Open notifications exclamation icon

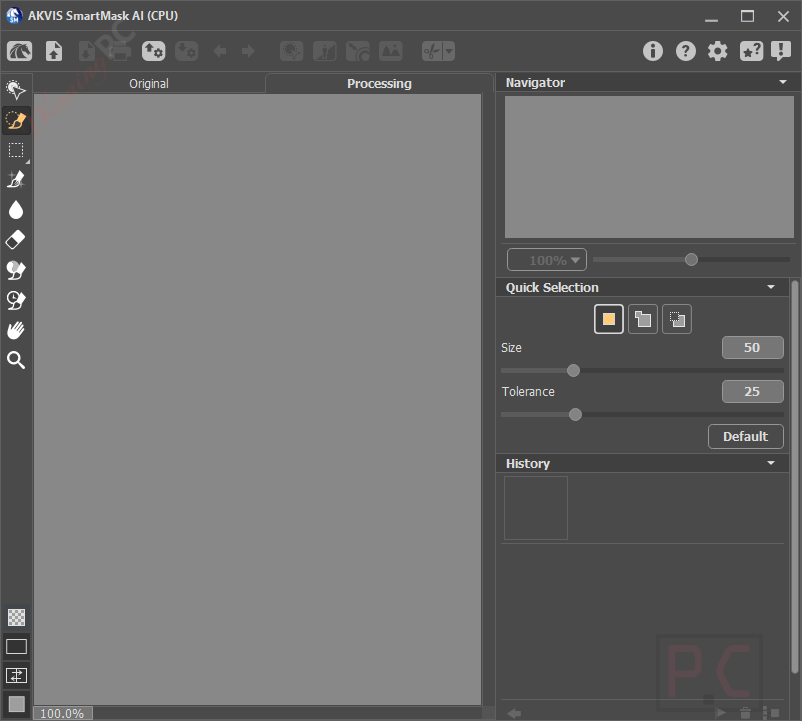781,51
